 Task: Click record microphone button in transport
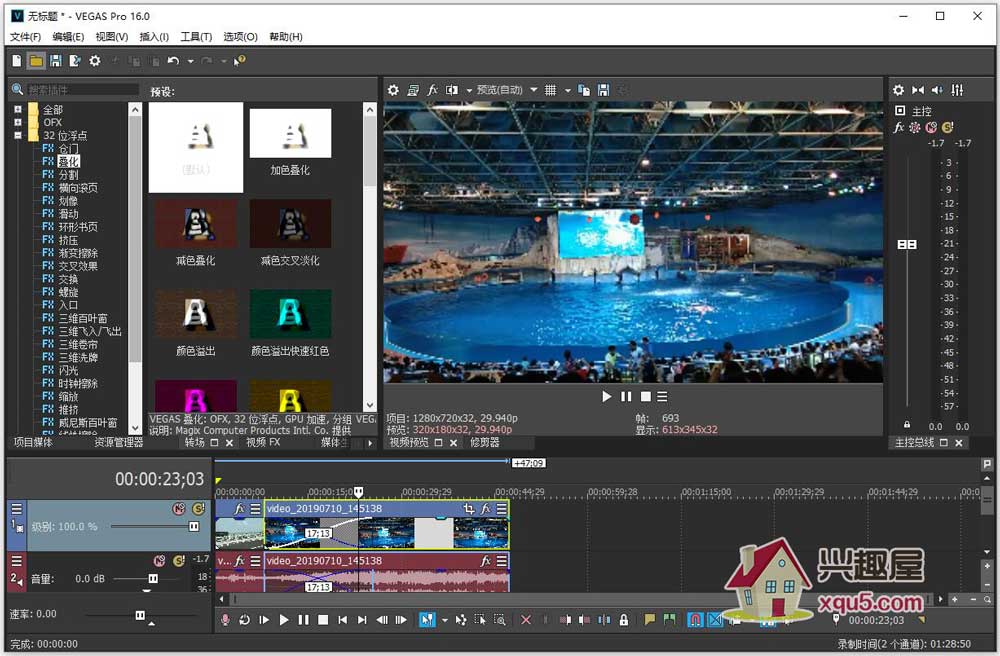[225, 619]
